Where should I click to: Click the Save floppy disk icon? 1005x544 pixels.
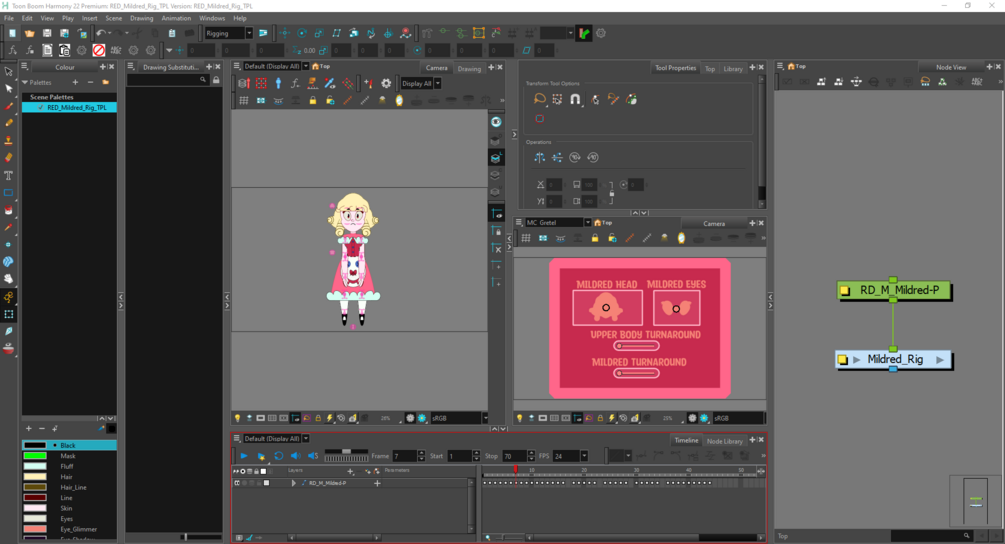click(47, 33)
